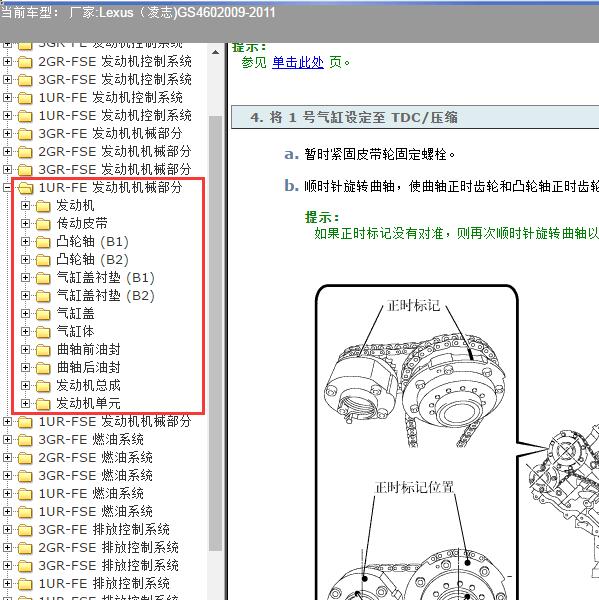Select the 凸轮轴 (B2) tree item
The image size is (599, 600).
pos(92,259)
